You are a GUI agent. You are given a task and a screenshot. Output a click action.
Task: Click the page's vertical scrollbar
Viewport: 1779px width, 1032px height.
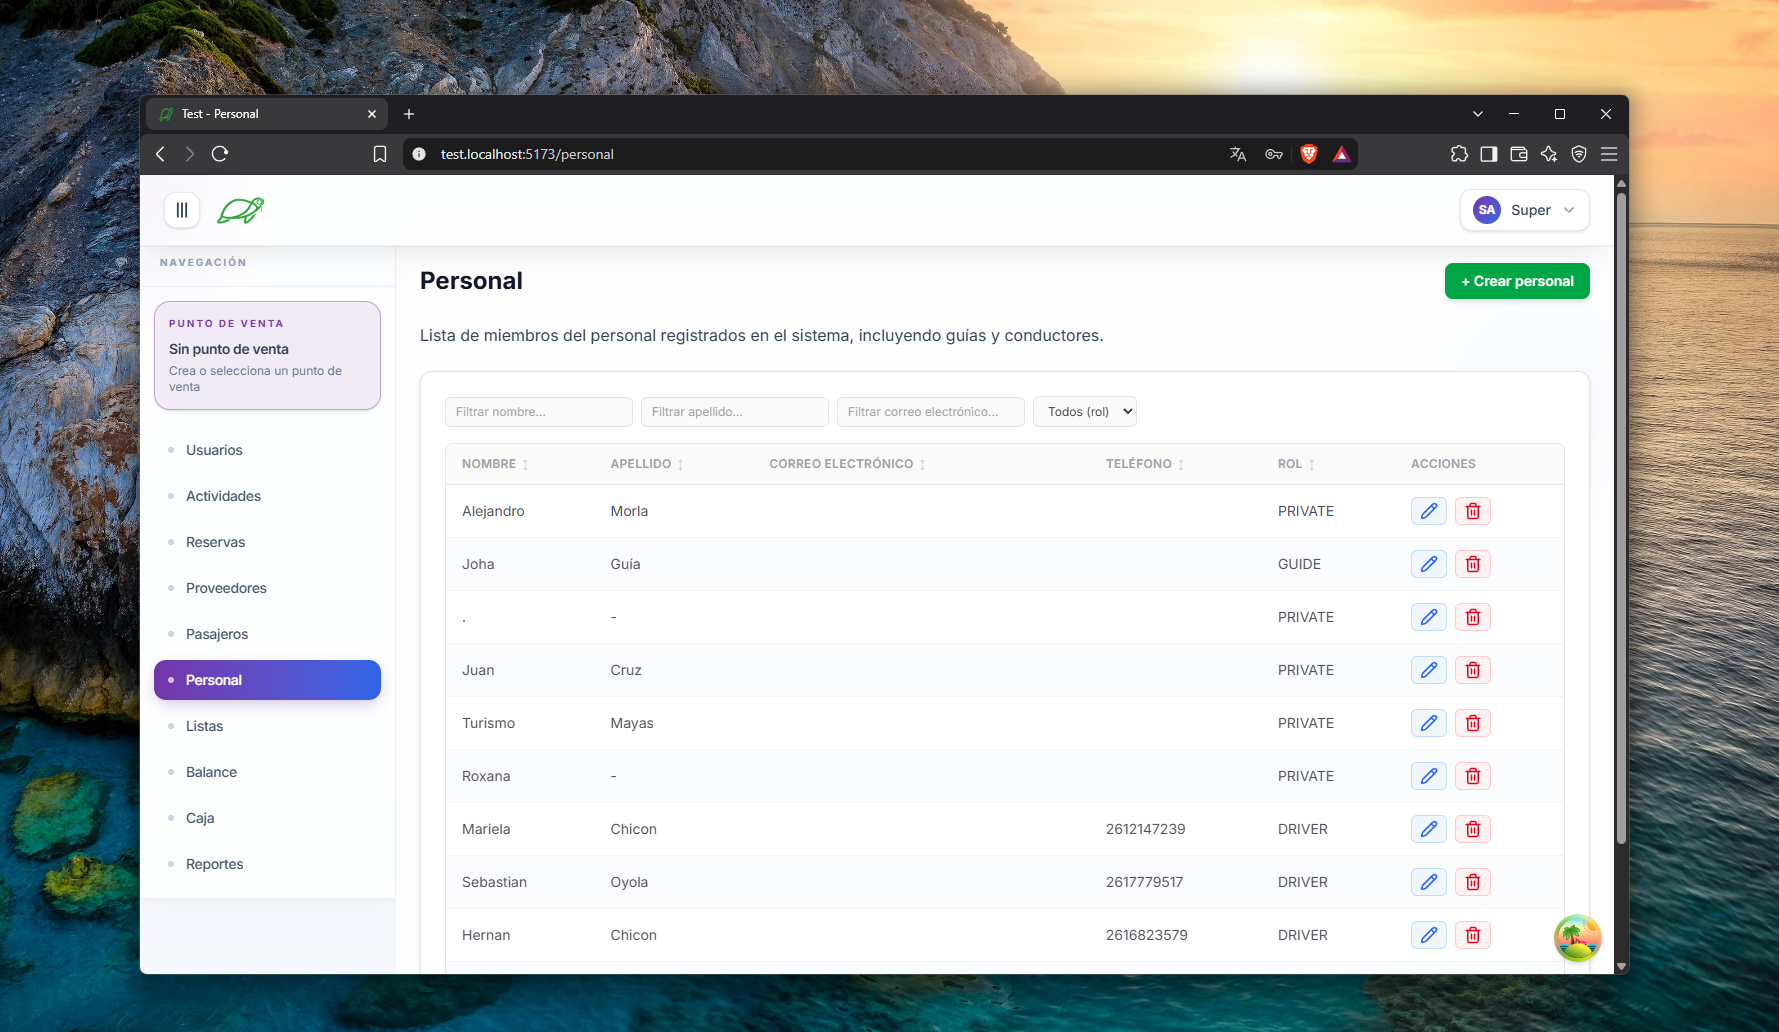coord(1621,518)
